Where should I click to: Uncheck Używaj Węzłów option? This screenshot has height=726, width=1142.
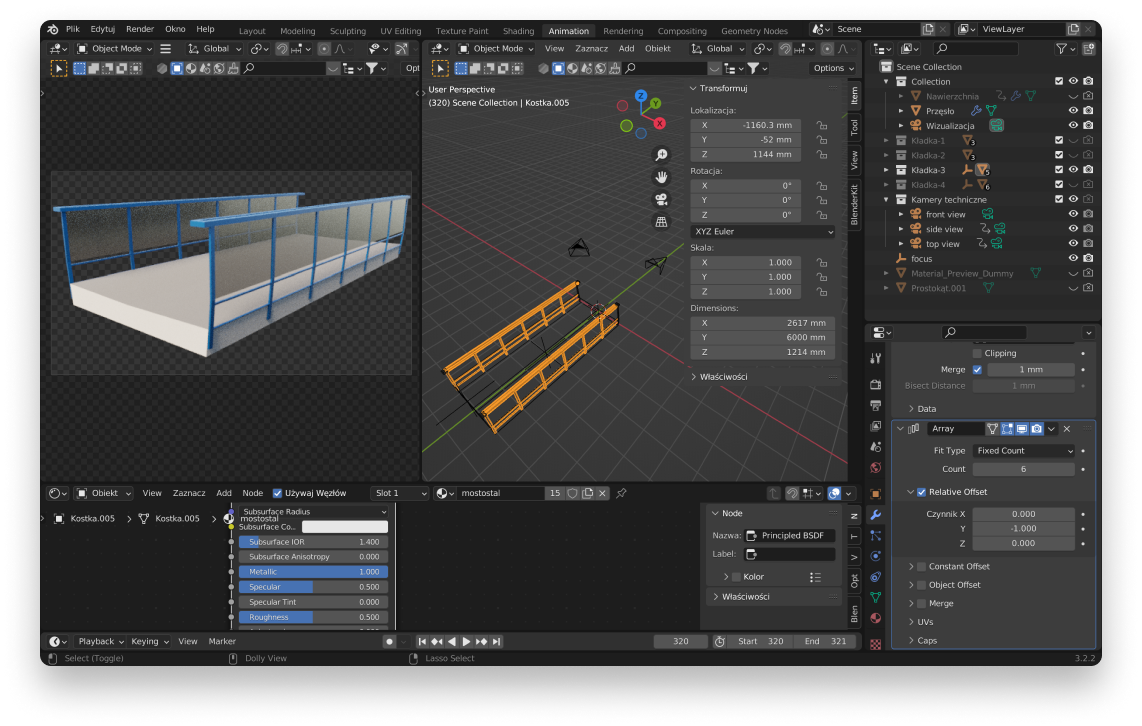tap(277, 493)
